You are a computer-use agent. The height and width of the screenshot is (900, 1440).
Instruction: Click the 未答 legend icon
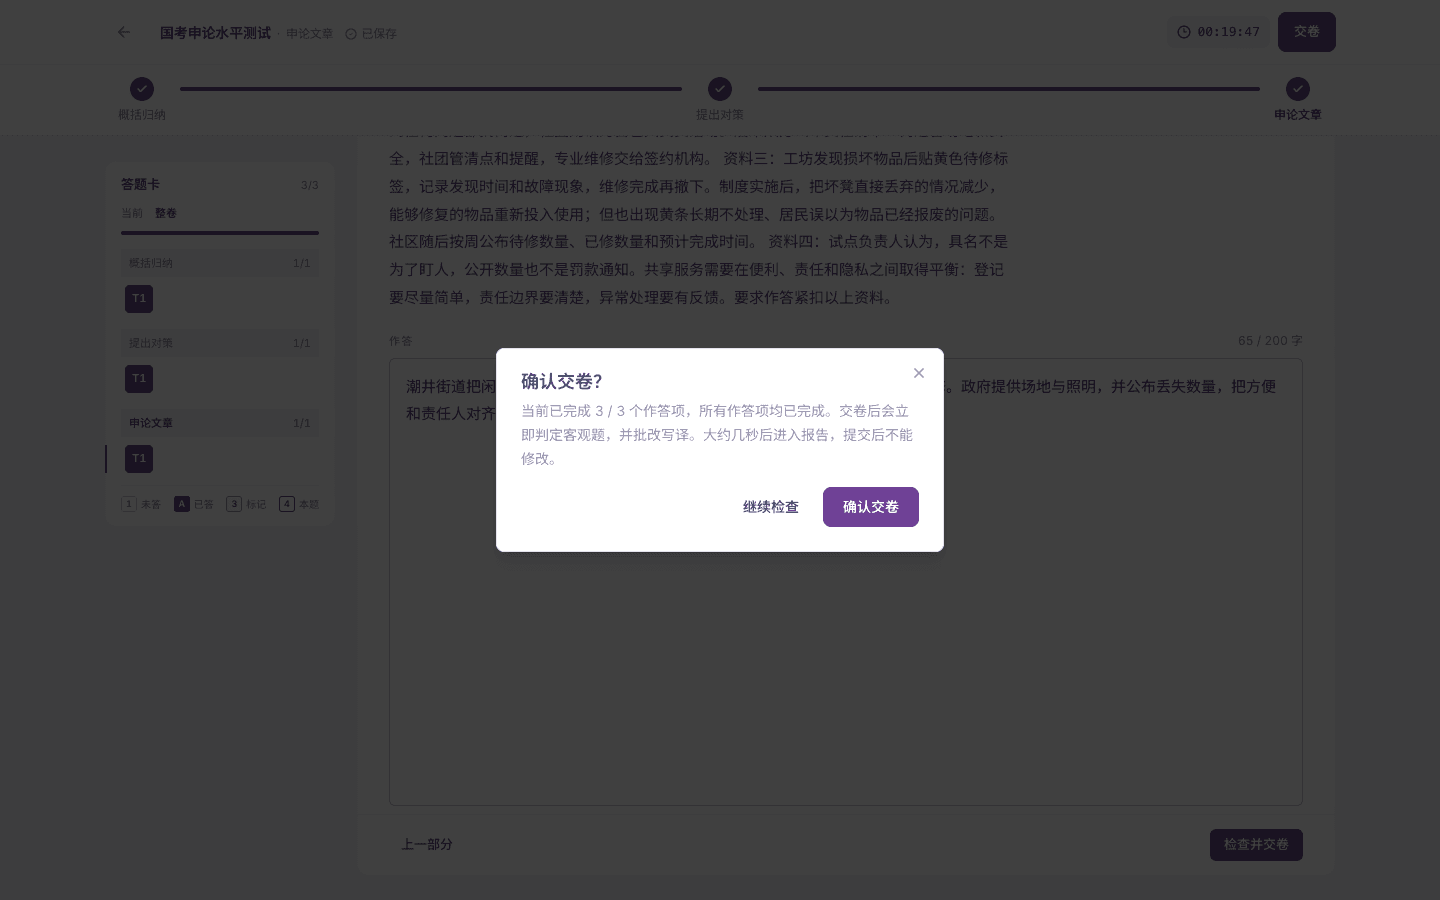click(129, 504)
